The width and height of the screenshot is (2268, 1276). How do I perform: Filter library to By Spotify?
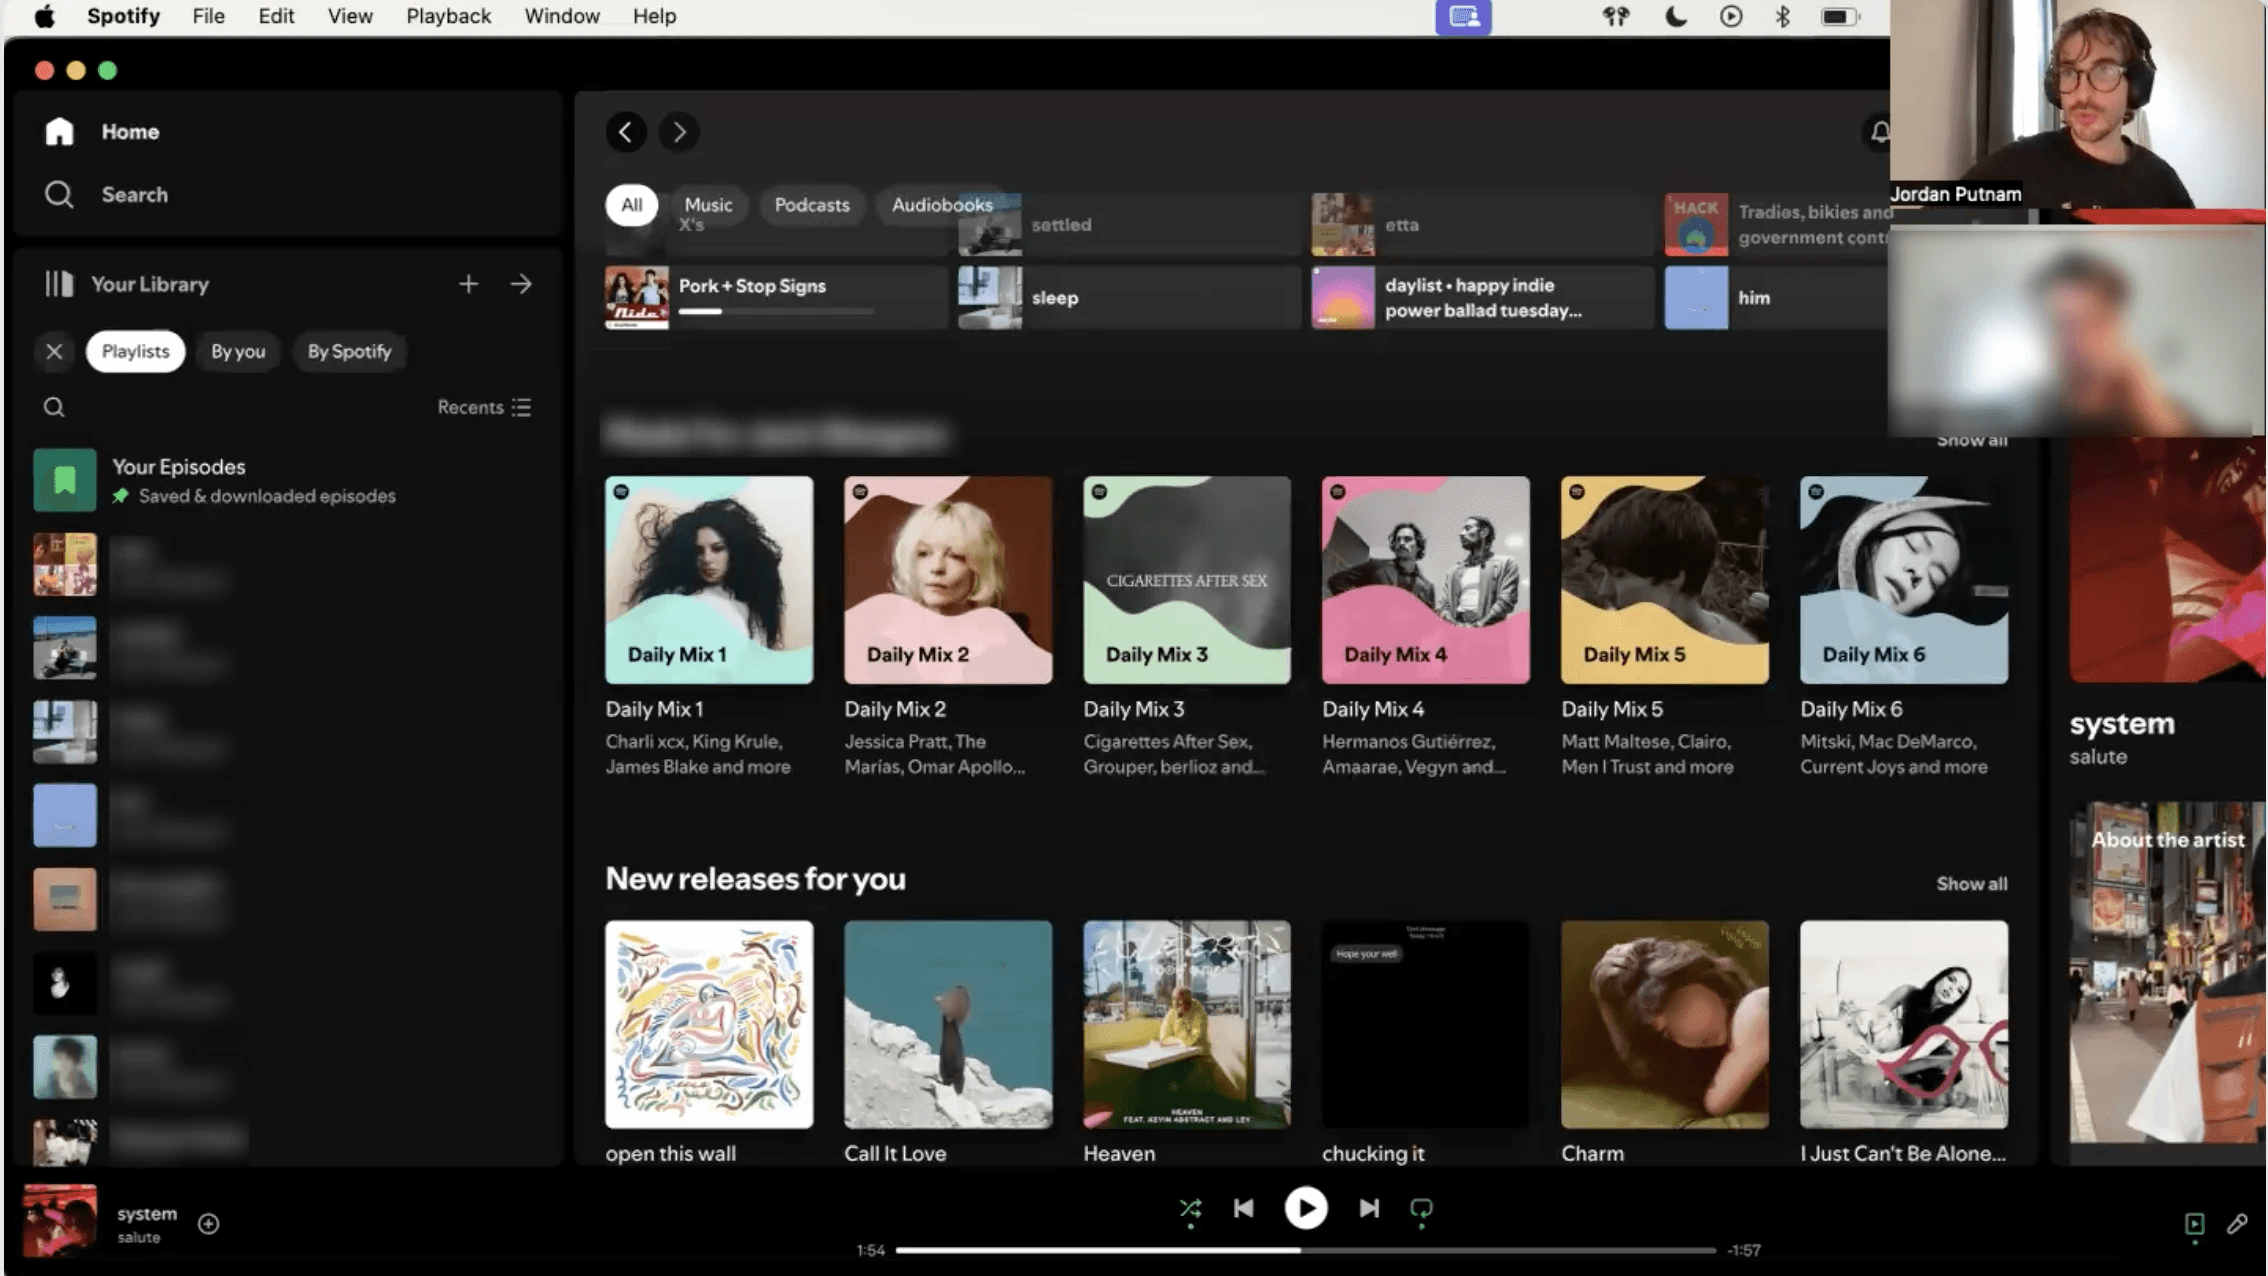pyautogui.click(x=349, y=351)
